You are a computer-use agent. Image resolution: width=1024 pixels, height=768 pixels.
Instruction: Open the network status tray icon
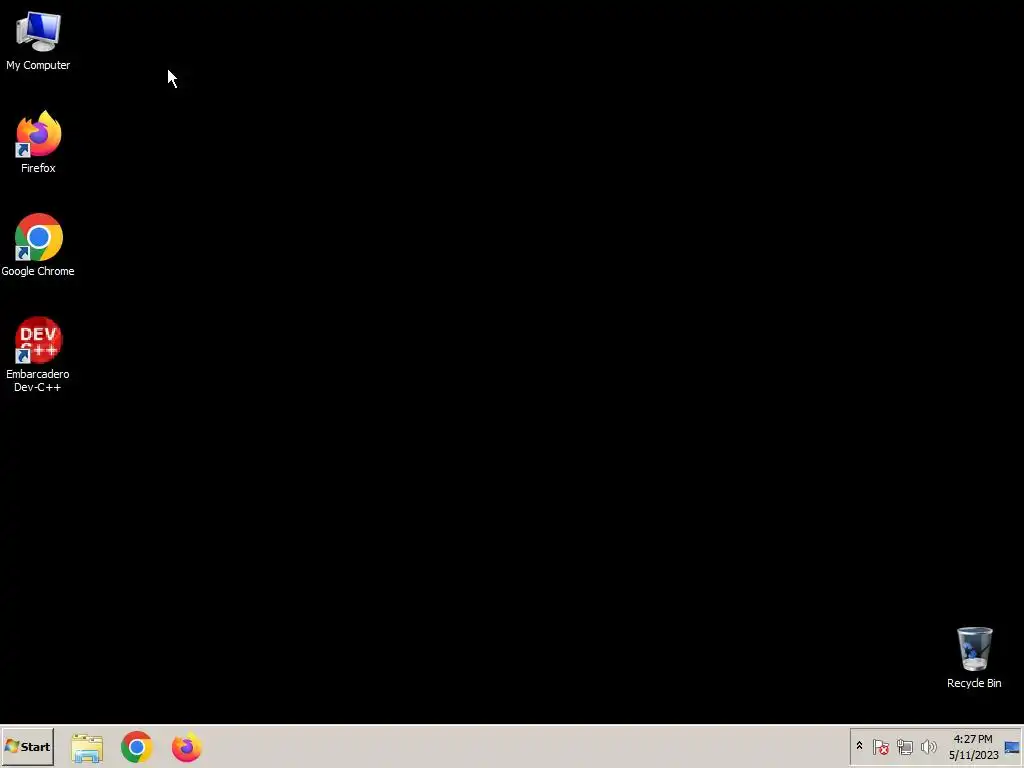pos(904,746)
